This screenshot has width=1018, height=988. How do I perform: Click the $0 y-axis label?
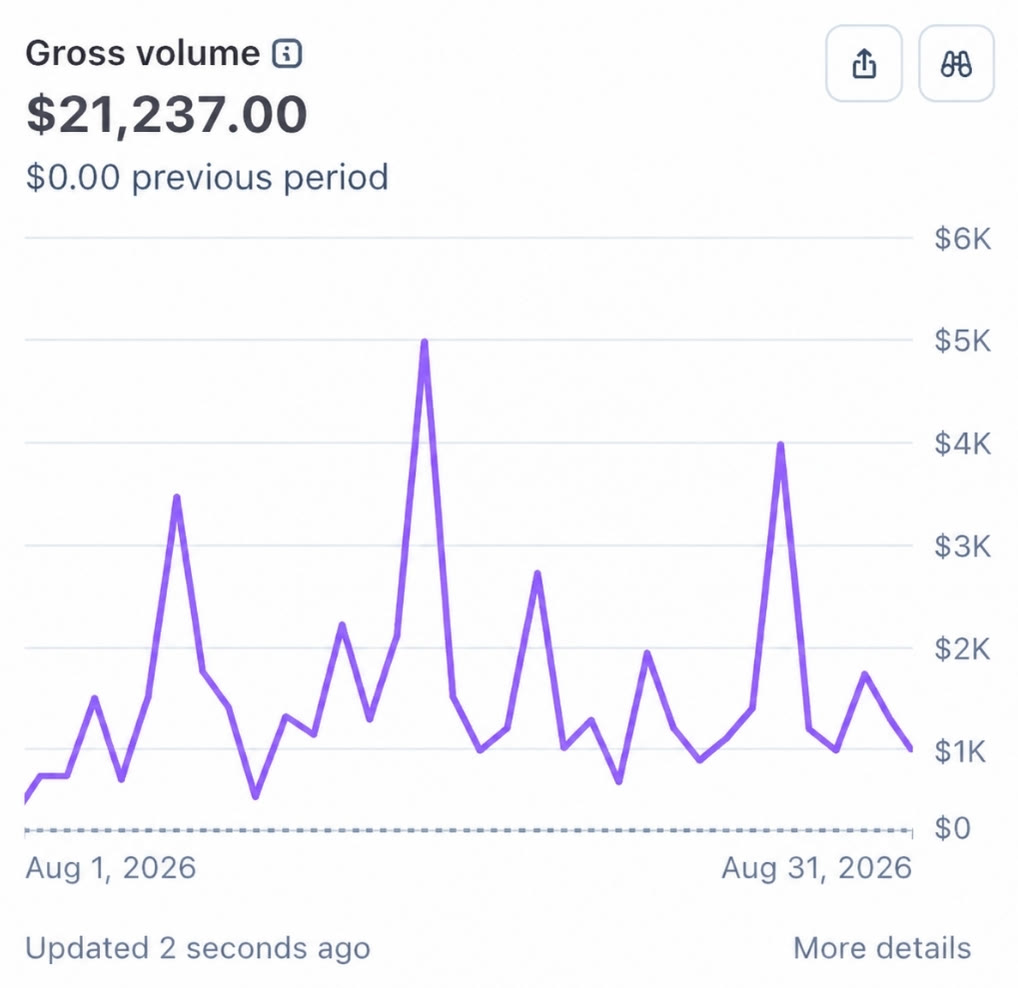[x=952, y=828]
